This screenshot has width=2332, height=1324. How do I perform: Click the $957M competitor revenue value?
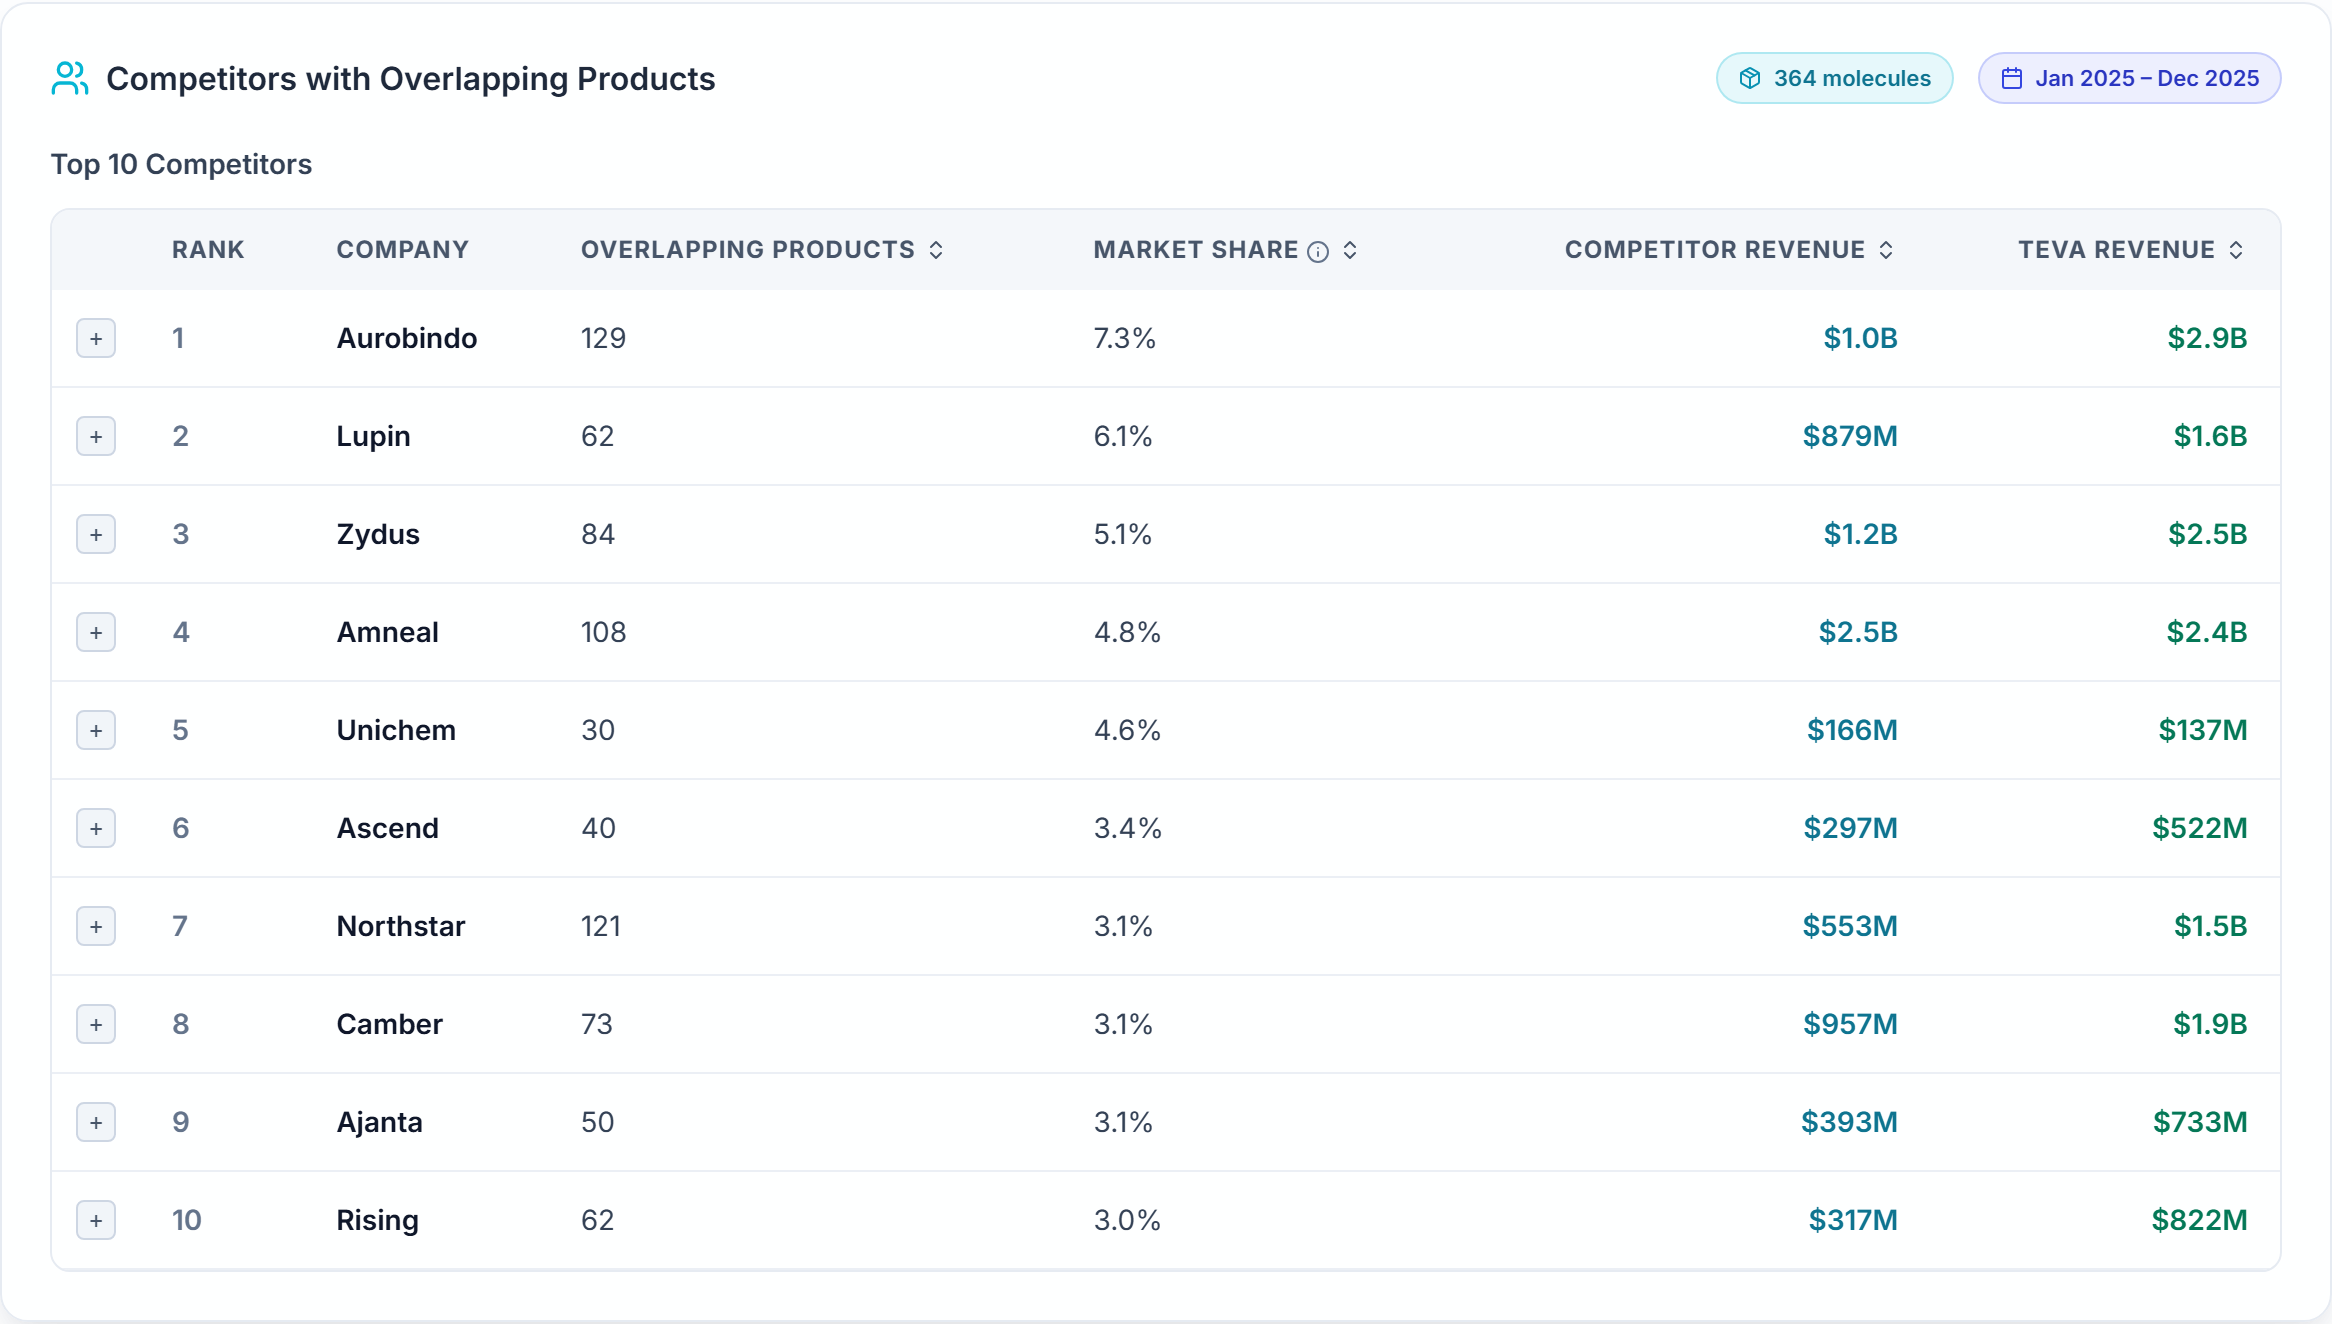[x=1850, y=1024]
